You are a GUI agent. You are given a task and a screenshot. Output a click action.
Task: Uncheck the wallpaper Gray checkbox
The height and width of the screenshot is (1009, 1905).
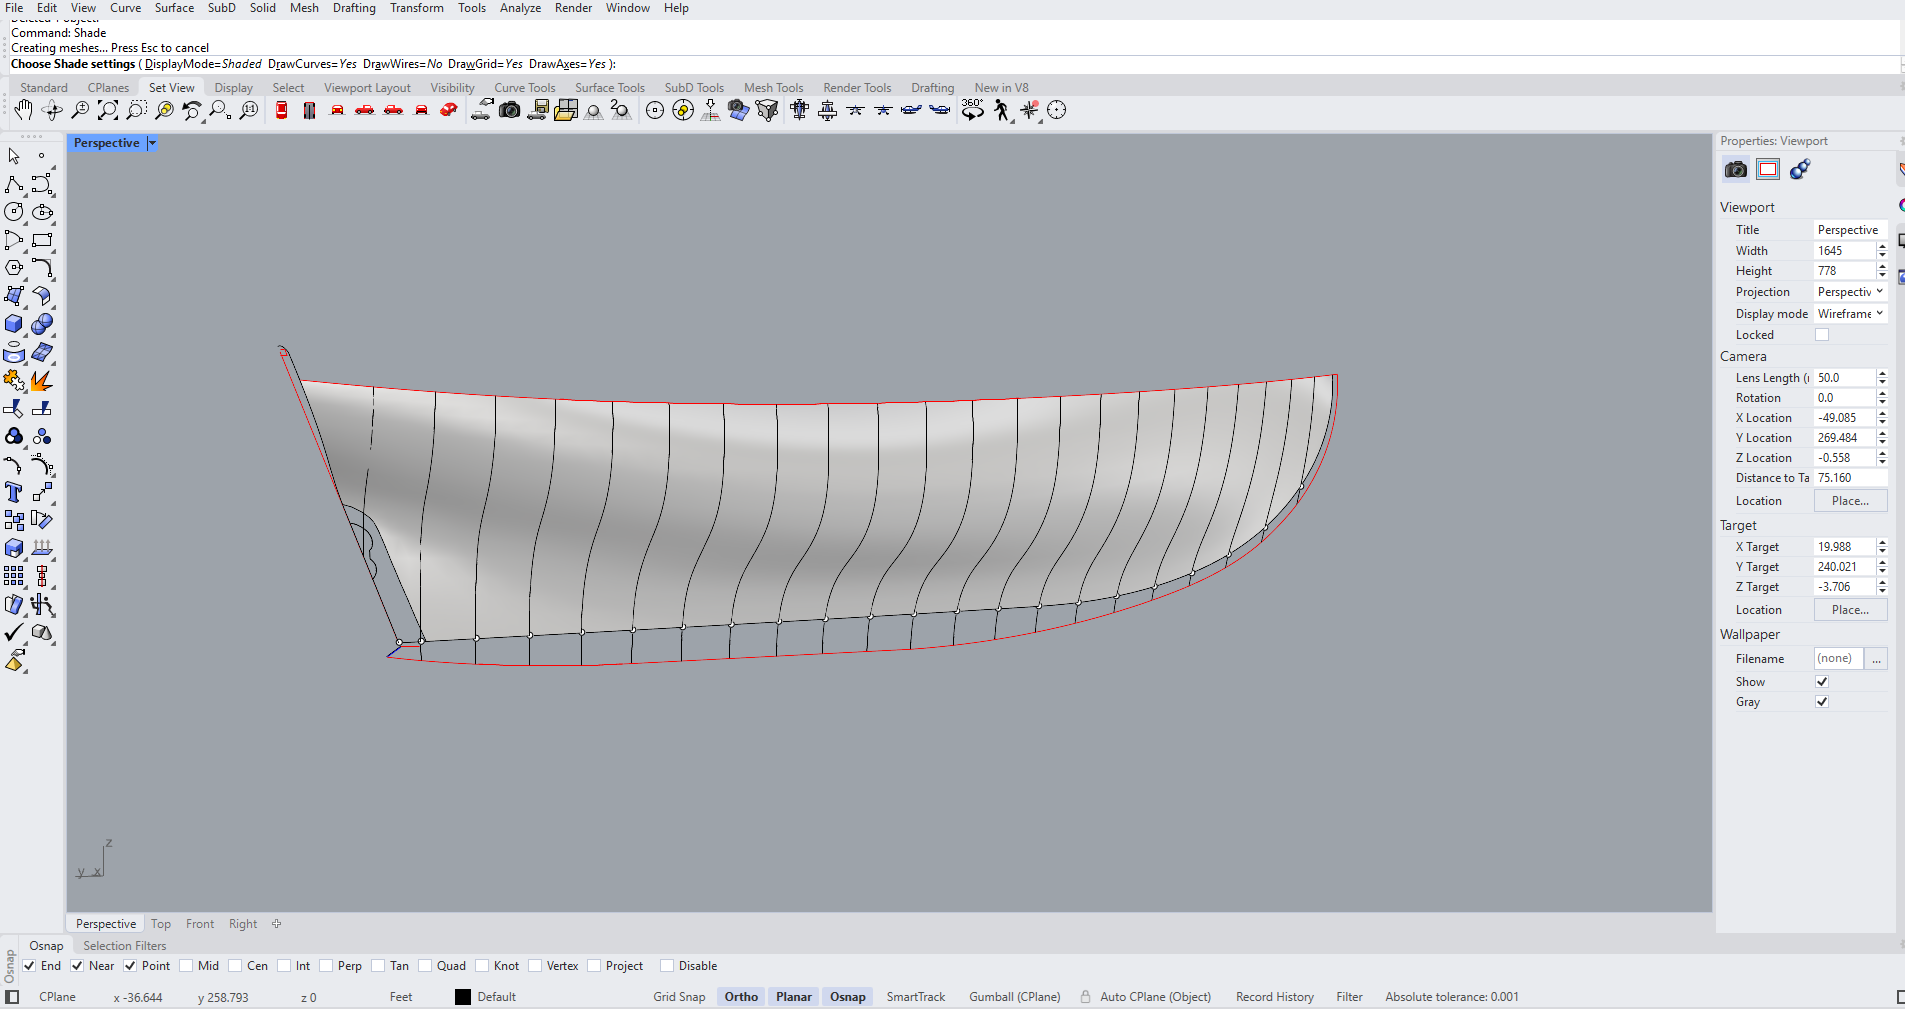pyautogui.click(x=1822, y=702)
